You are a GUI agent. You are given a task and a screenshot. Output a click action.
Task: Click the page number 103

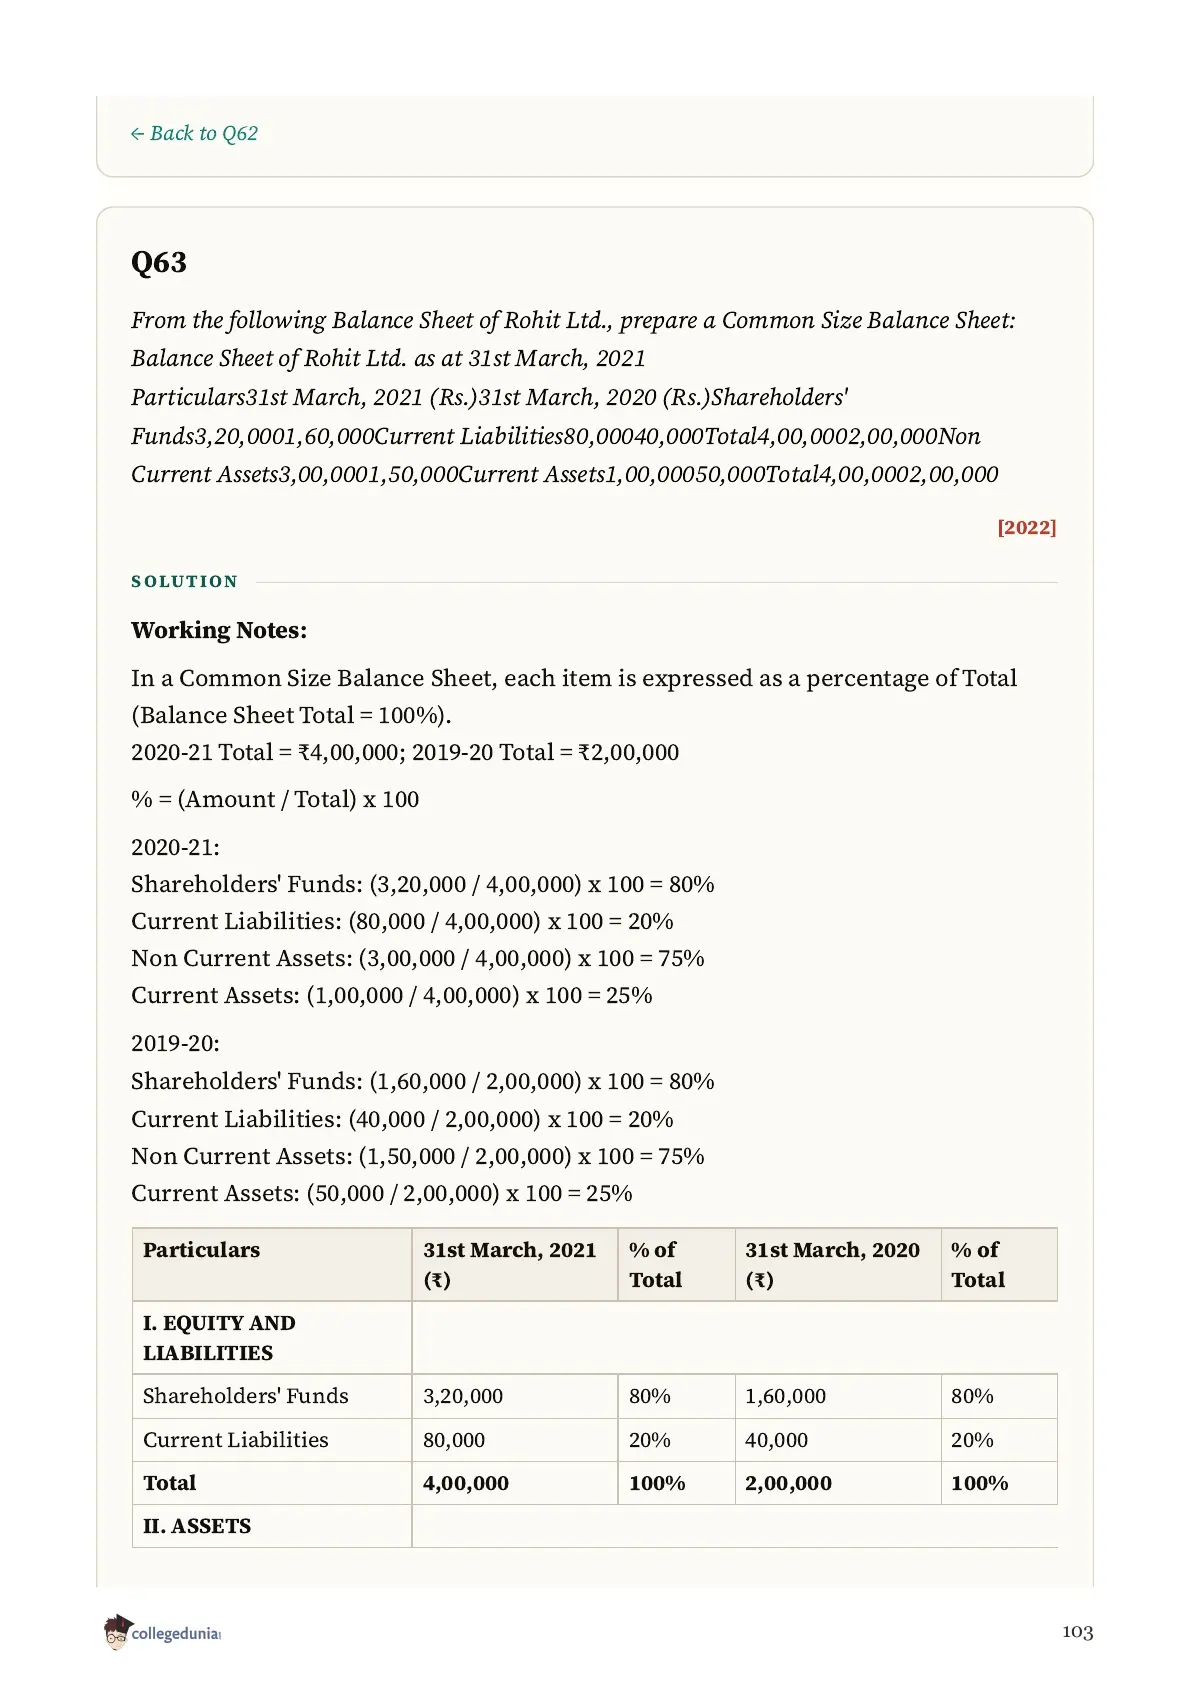tap(1077, 1632)
